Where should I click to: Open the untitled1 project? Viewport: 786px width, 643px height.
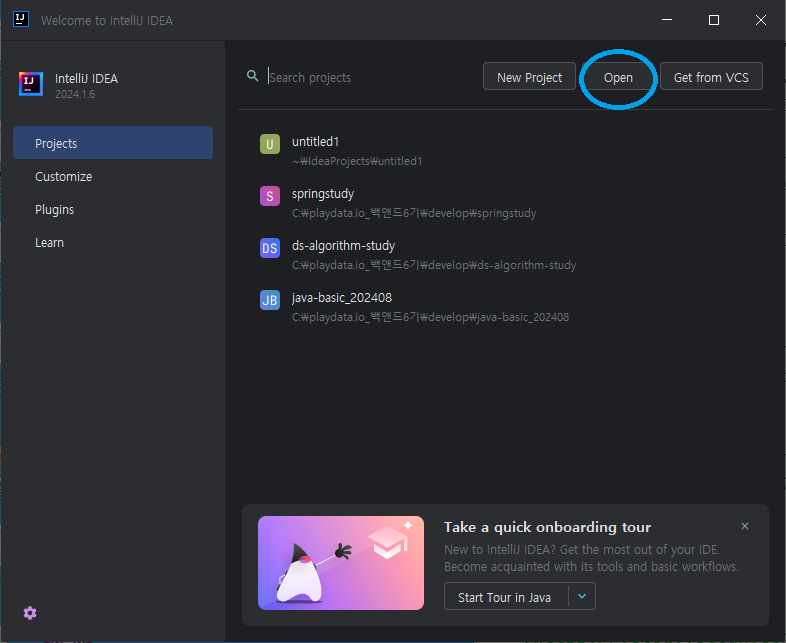click(505, 151)
